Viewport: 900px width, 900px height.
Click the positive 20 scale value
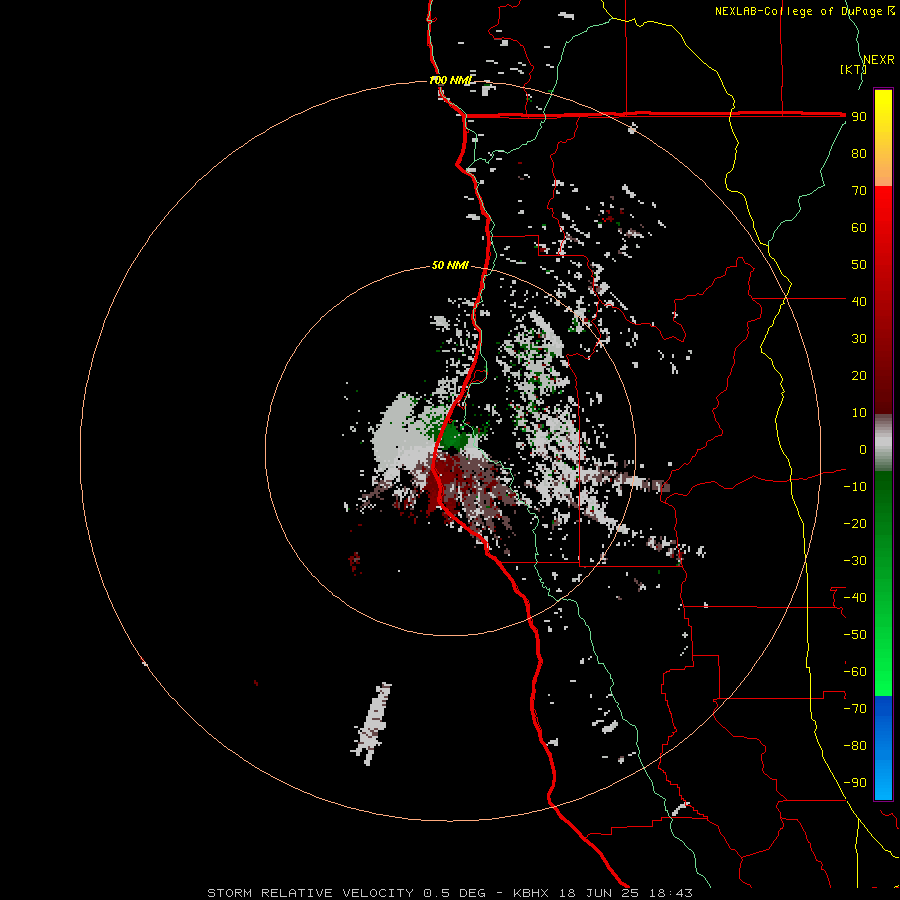coord(859,375)
